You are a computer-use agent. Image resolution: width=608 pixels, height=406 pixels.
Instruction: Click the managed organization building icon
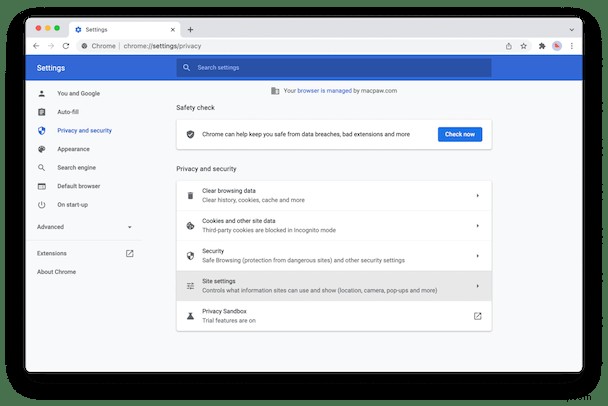(x=275, y=91)
